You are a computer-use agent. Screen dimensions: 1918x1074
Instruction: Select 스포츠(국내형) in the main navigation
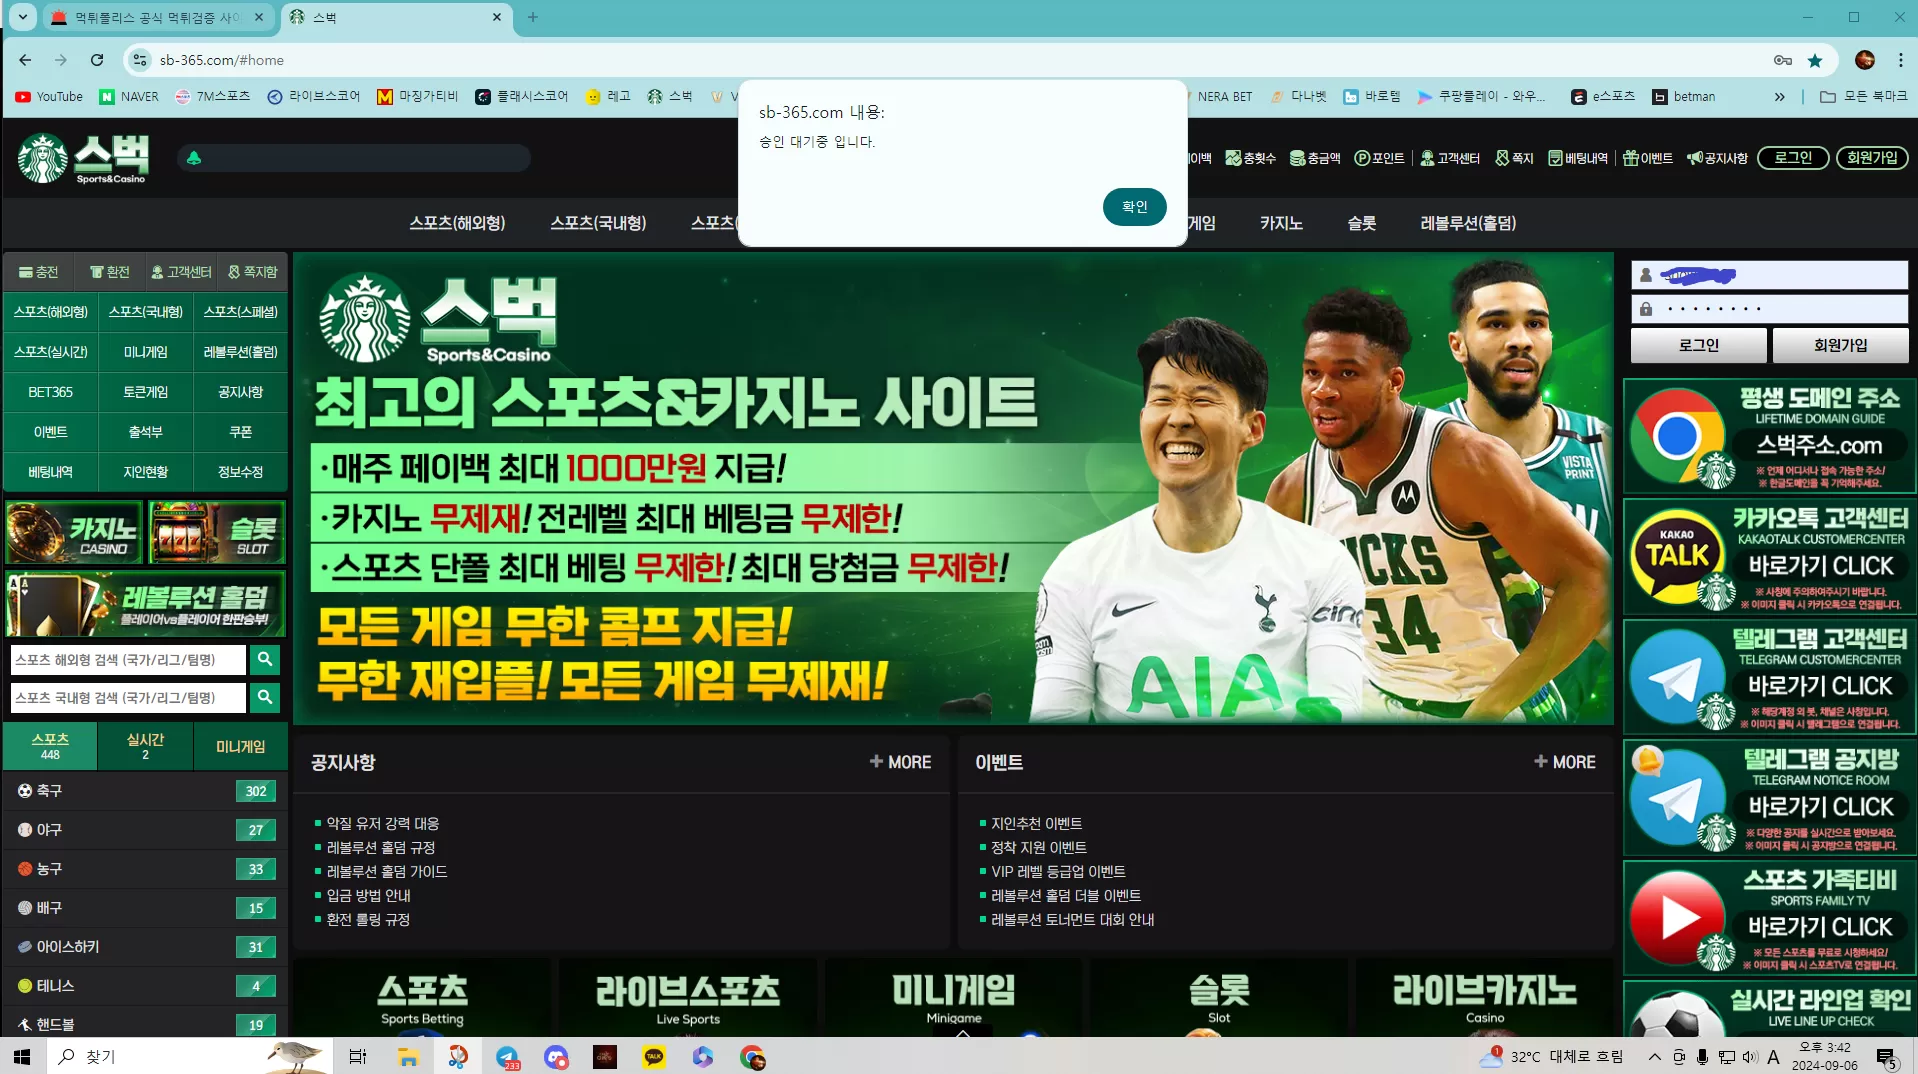point(598,223)
